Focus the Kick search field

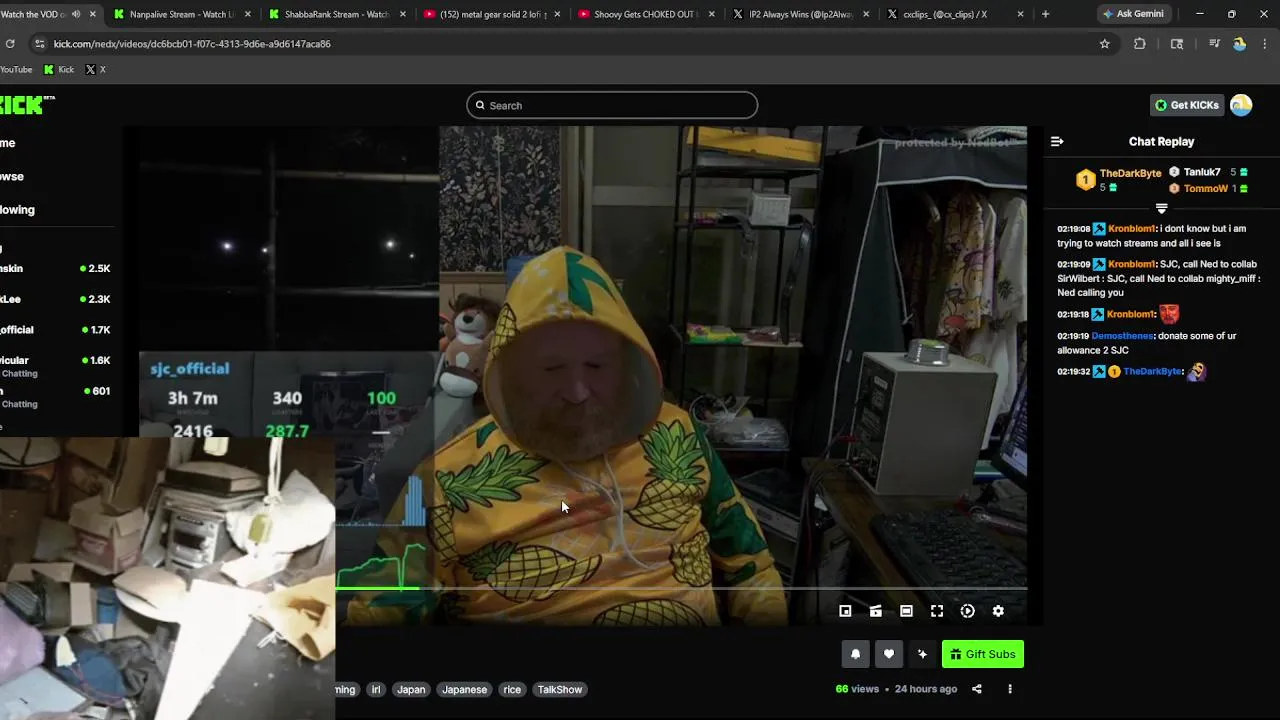pos(612,105)
